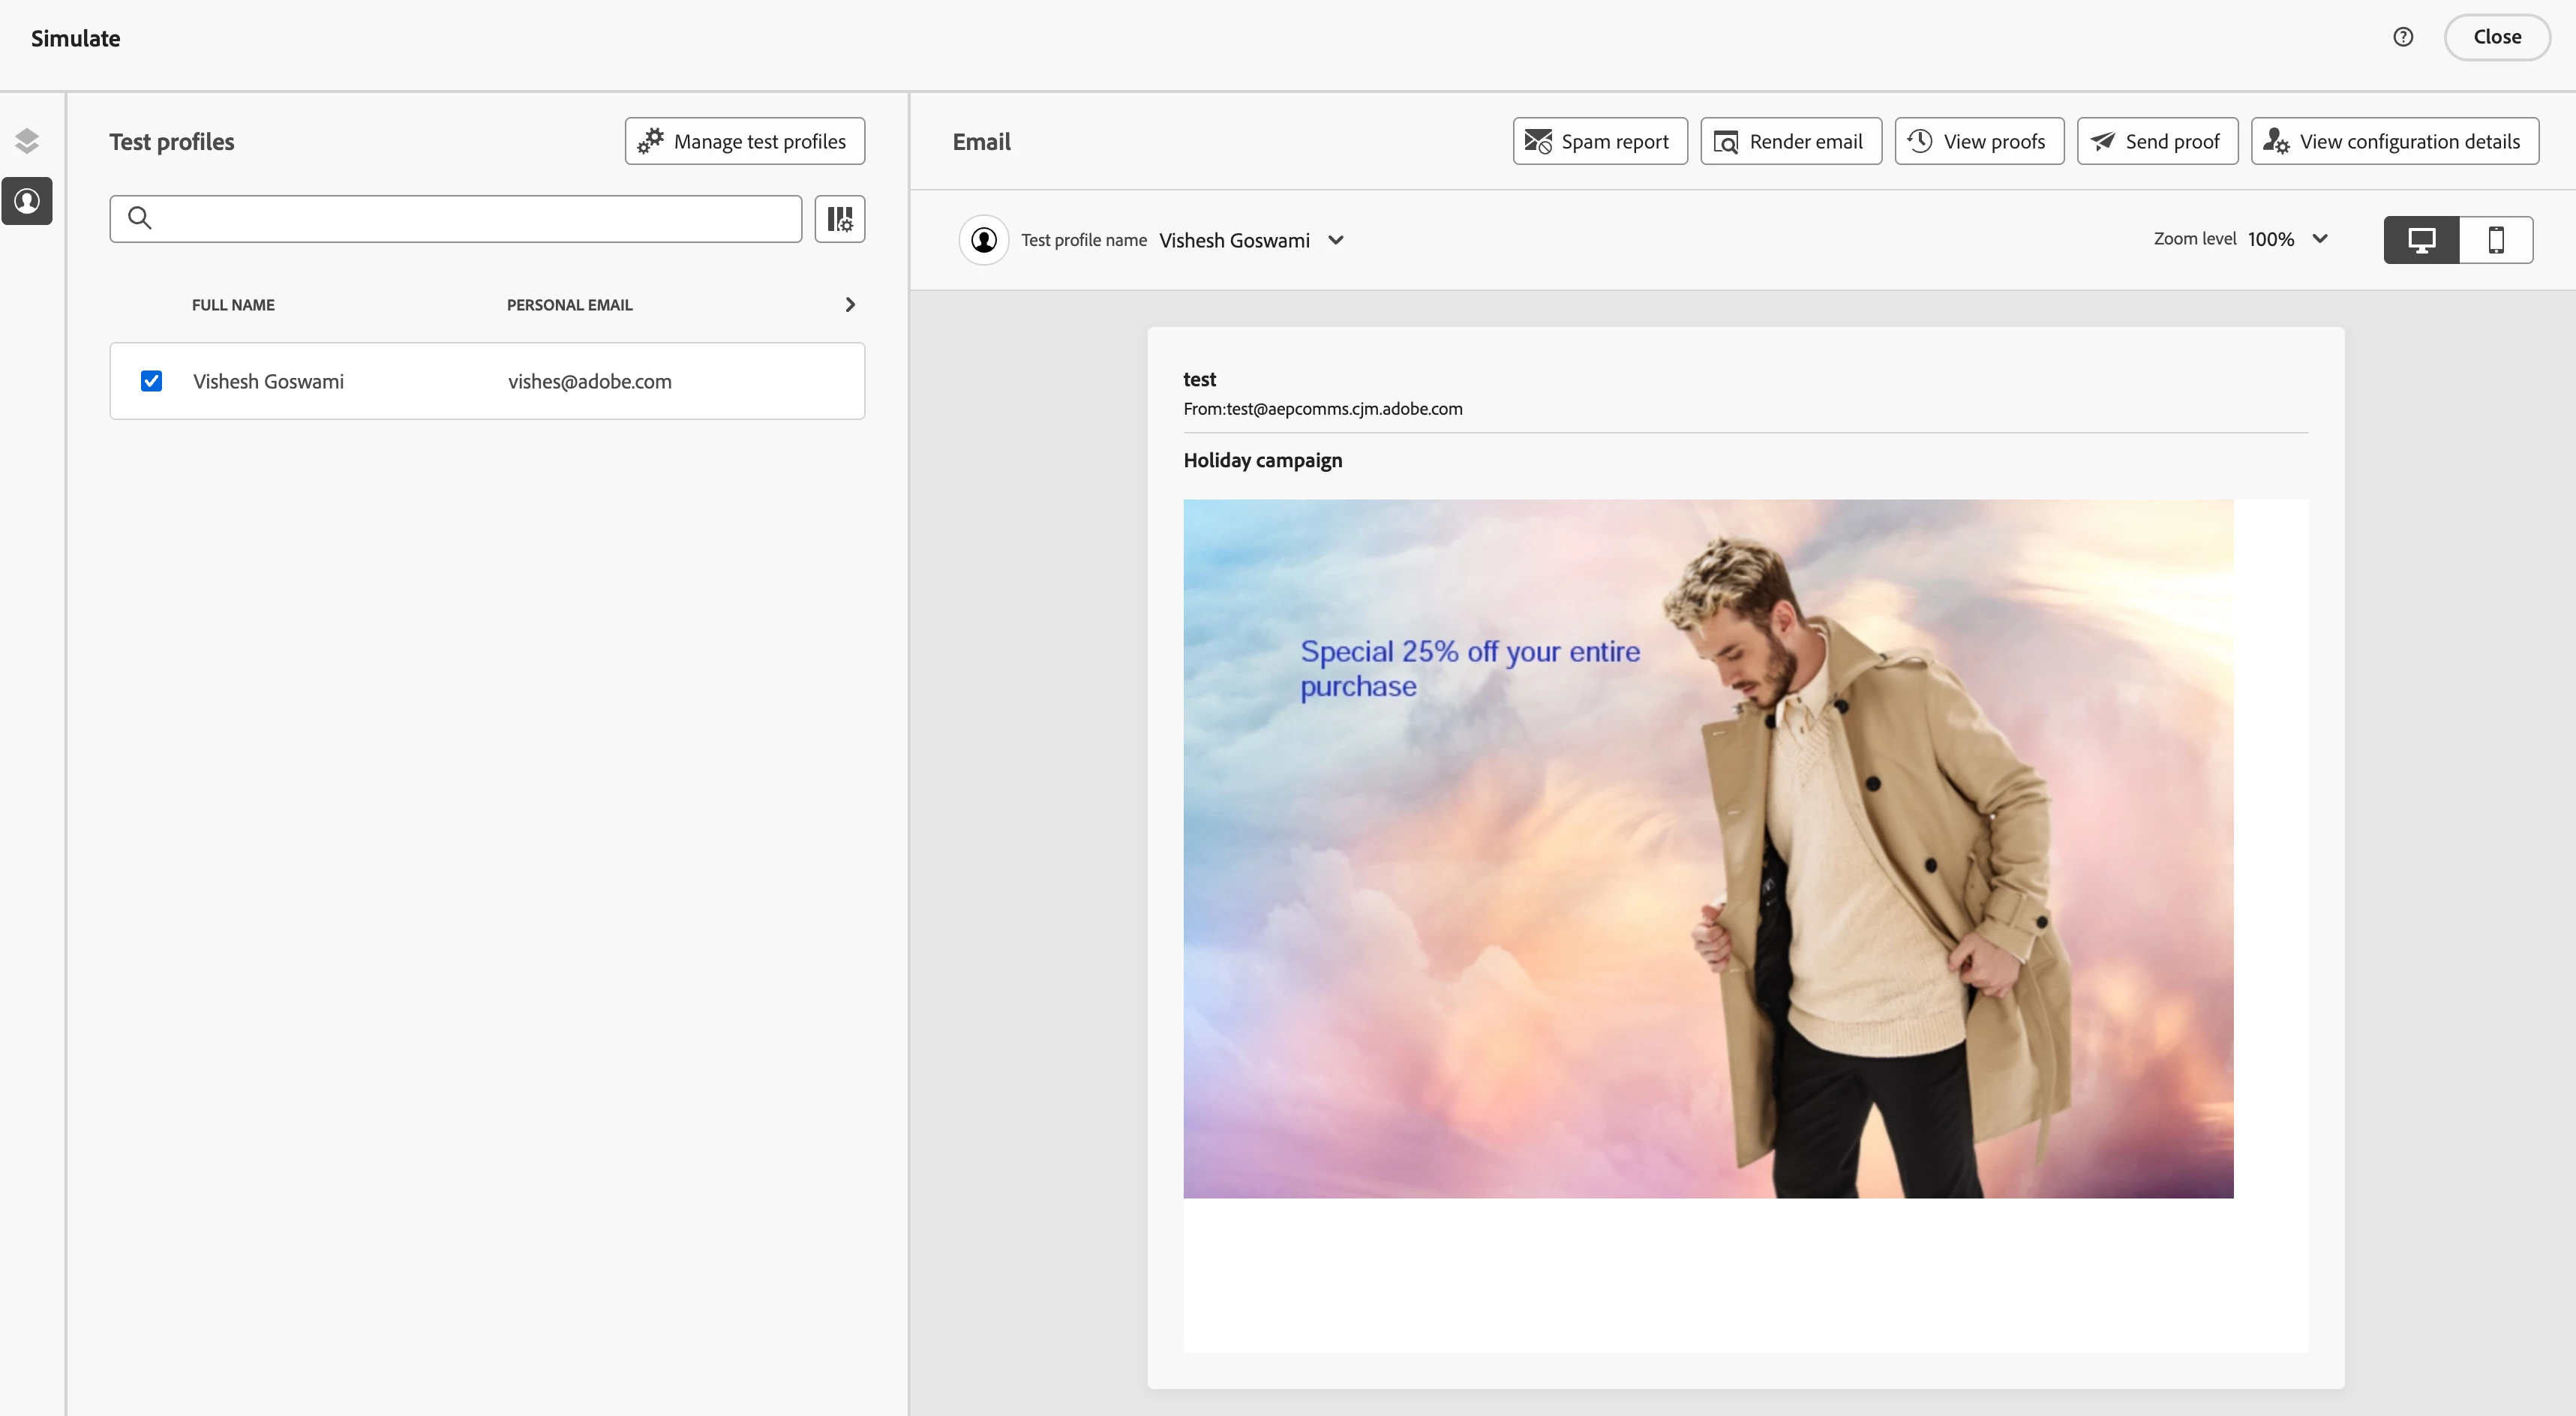2576x1416 pixels.
Task: Click the profile avatar icon in preview bar
Action: tap(984, 240)
